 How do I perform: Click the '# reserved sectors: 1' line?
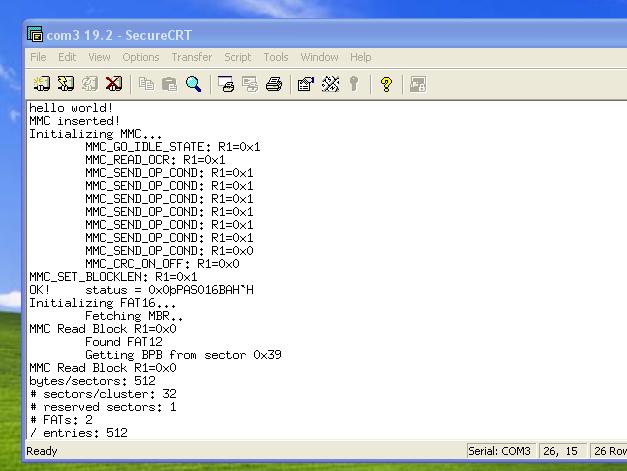point(103,407)
